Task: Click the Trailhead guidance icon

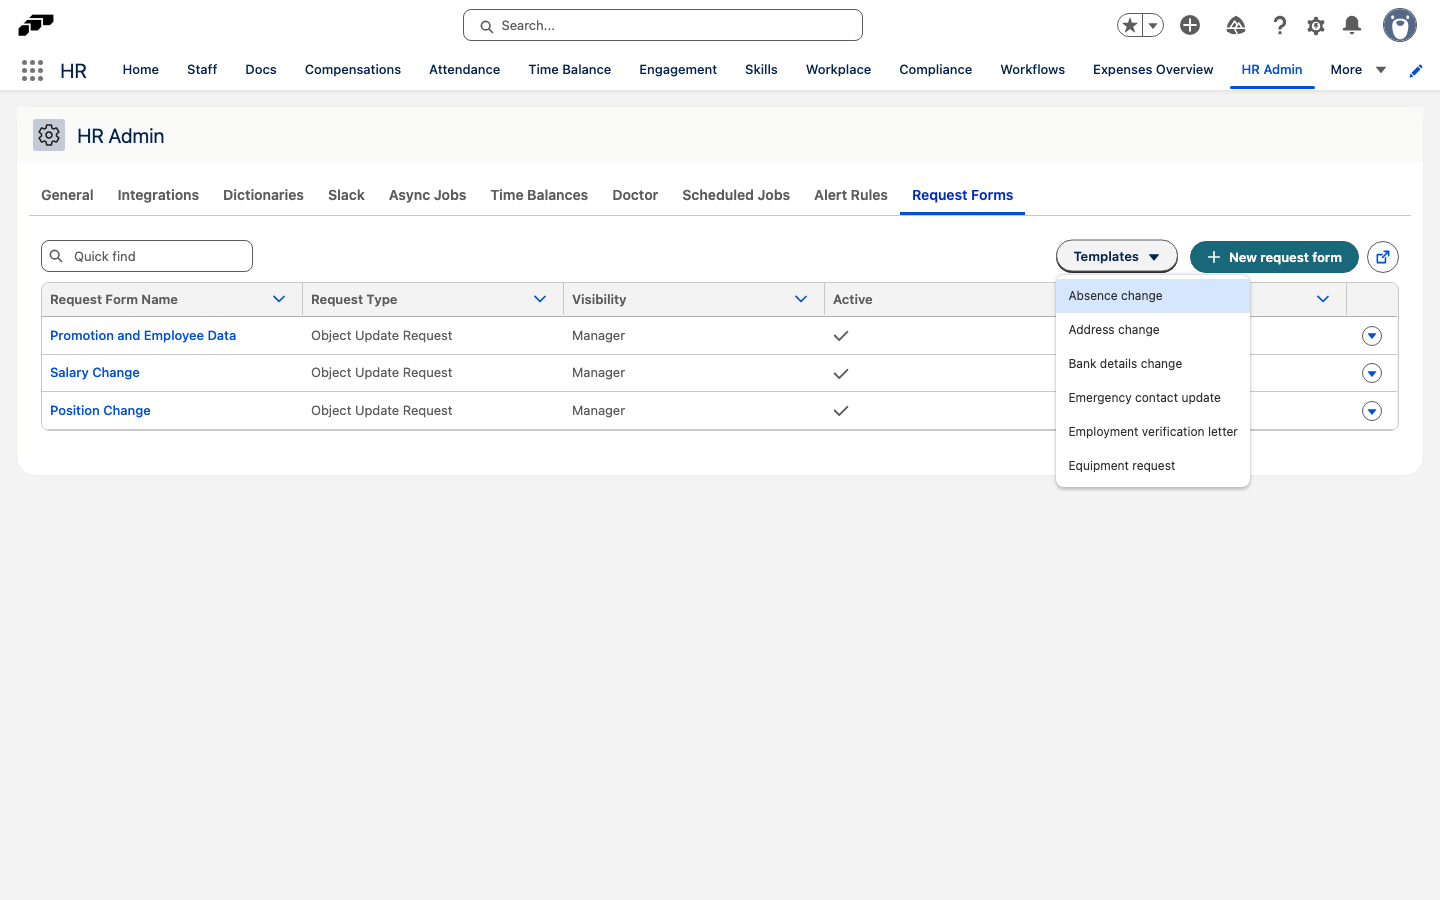Action: 1236,25
